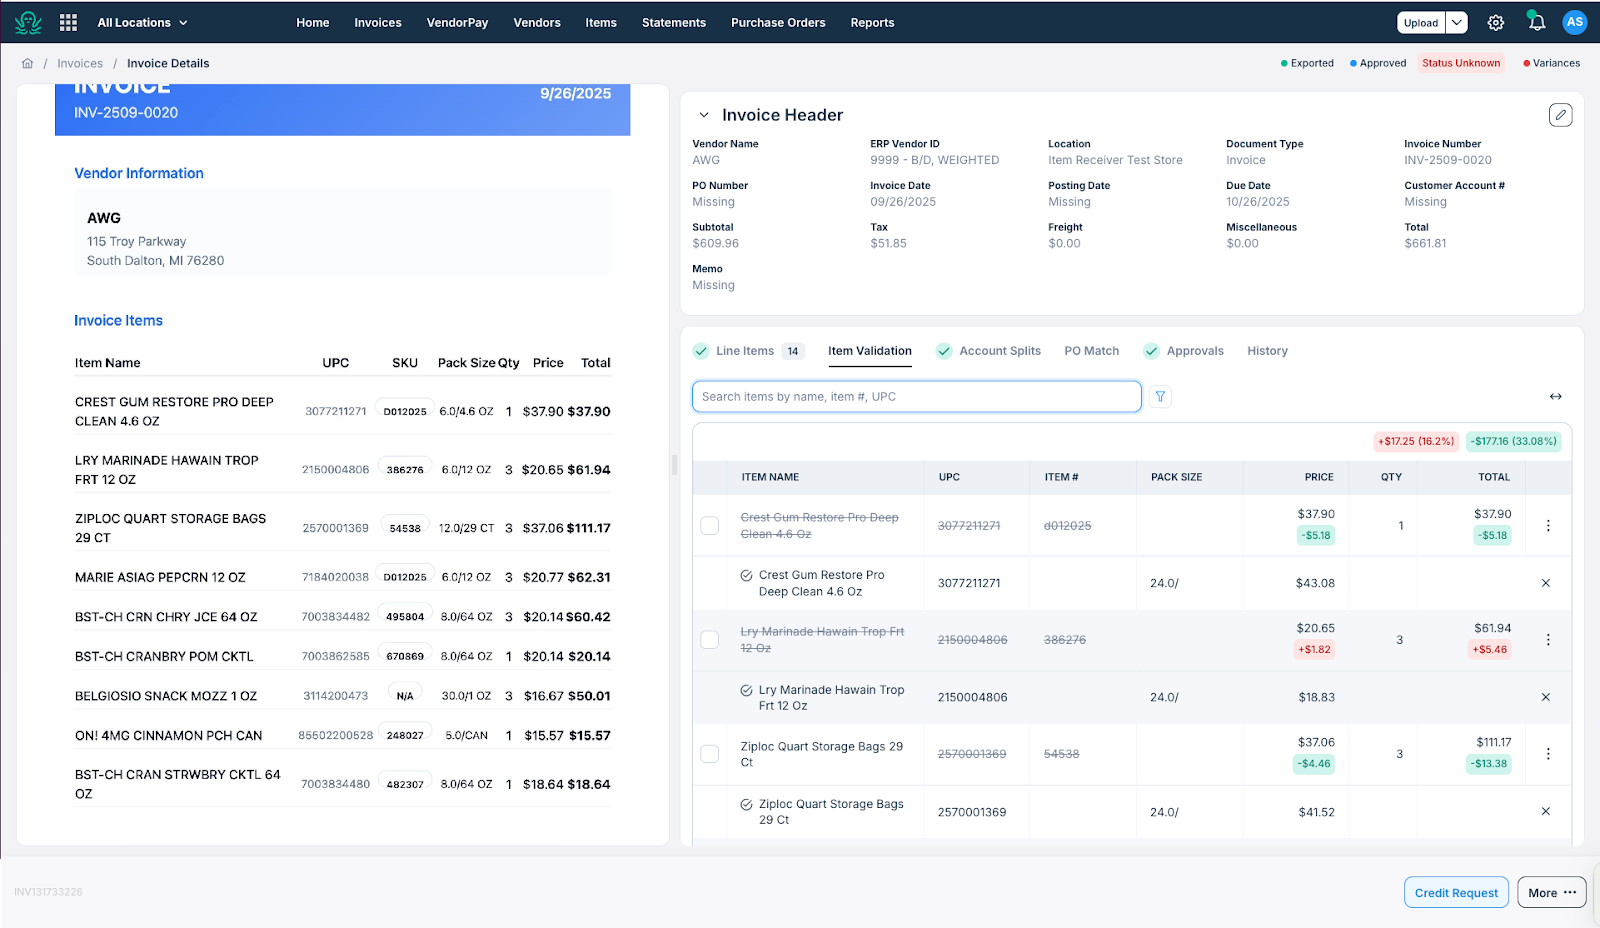The image size is (1600, 928).
Task: Open row menu for Crest Gum Restore
Action: (x=1548, y=526)
